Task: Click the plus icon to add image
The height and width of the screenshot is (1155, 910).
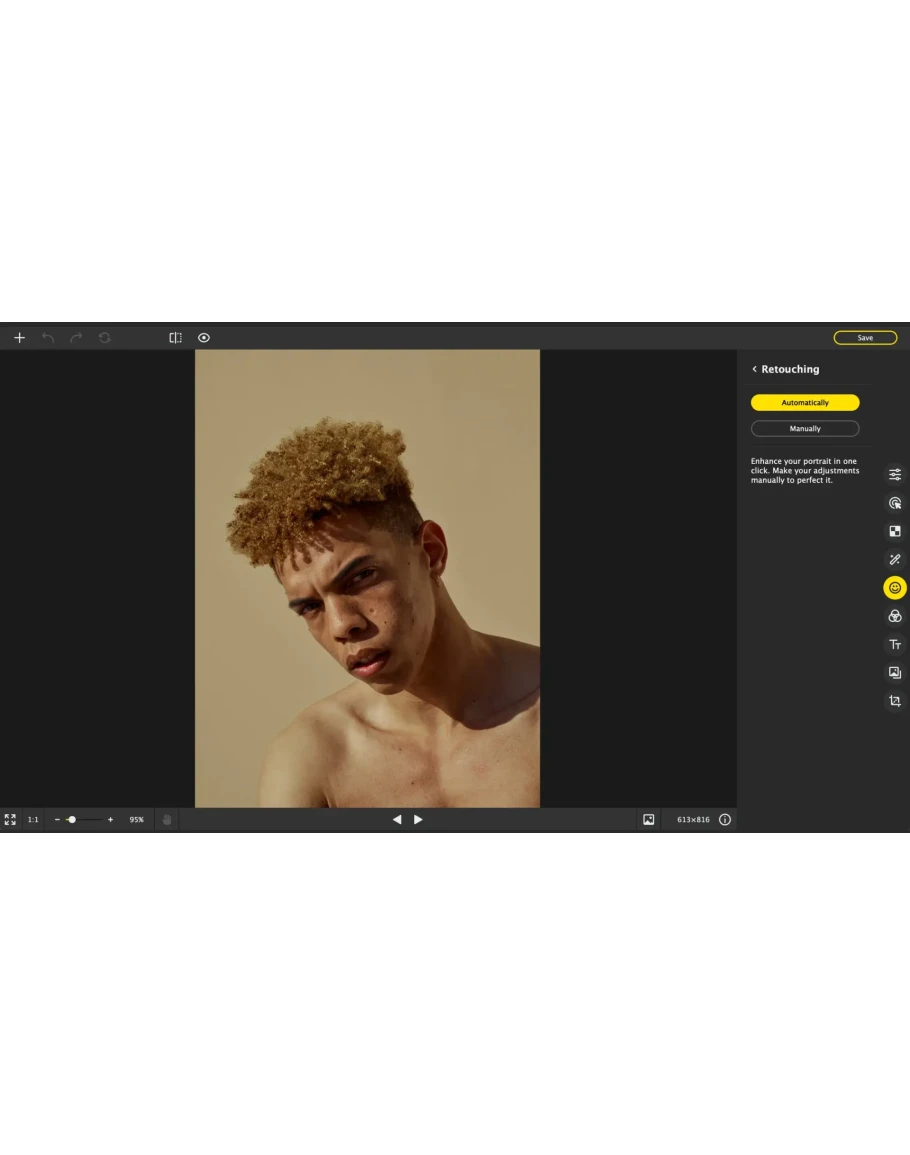Action: 19,338
